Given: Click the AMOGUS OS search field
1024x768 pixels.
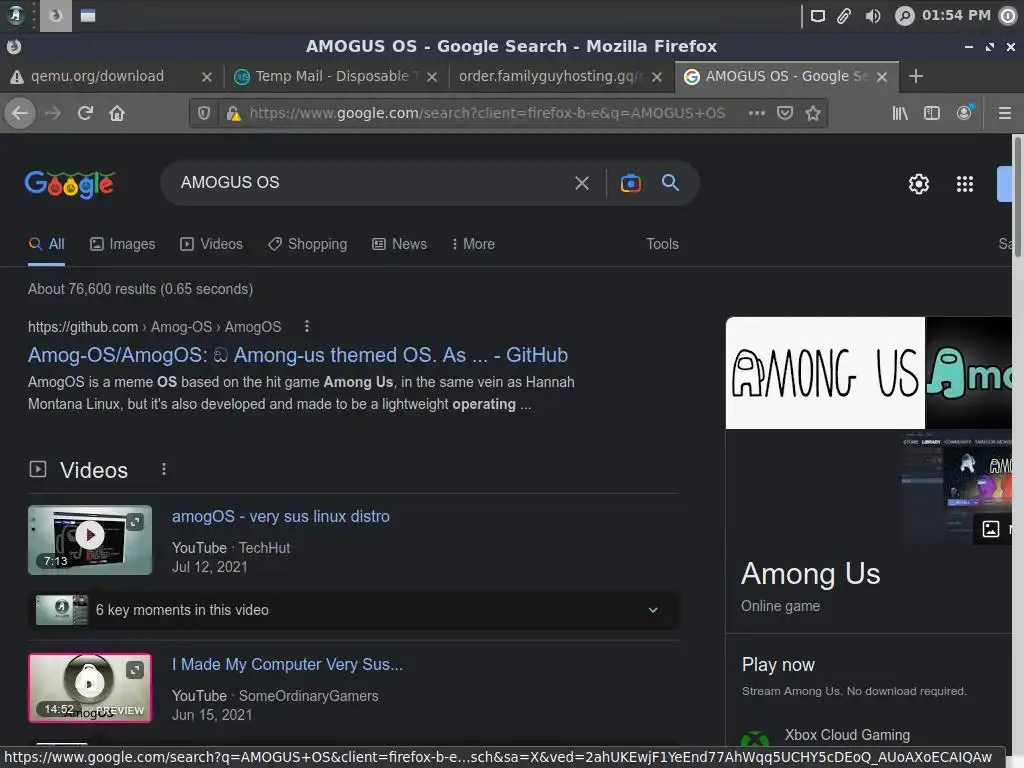Looking at the screenshot, I should pos(370,183).
